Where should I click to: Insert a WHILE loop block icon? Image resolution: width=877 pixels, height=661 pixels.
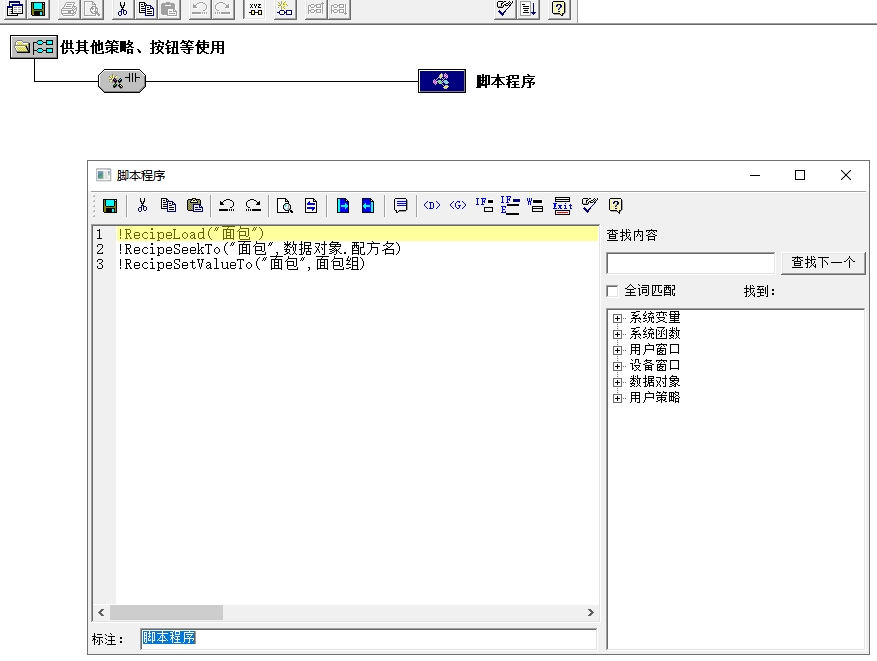pyautogui.click(x=535, y=205)
